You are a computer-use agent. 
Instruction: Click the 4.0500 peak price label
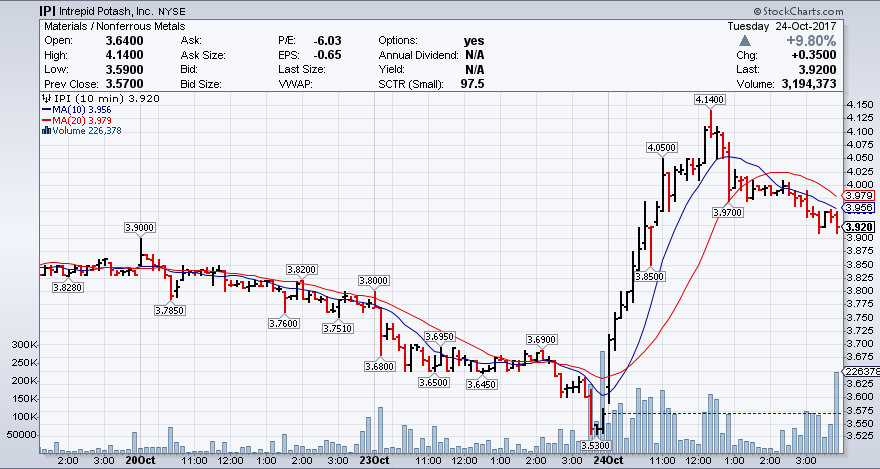click(x=662, y=147)
